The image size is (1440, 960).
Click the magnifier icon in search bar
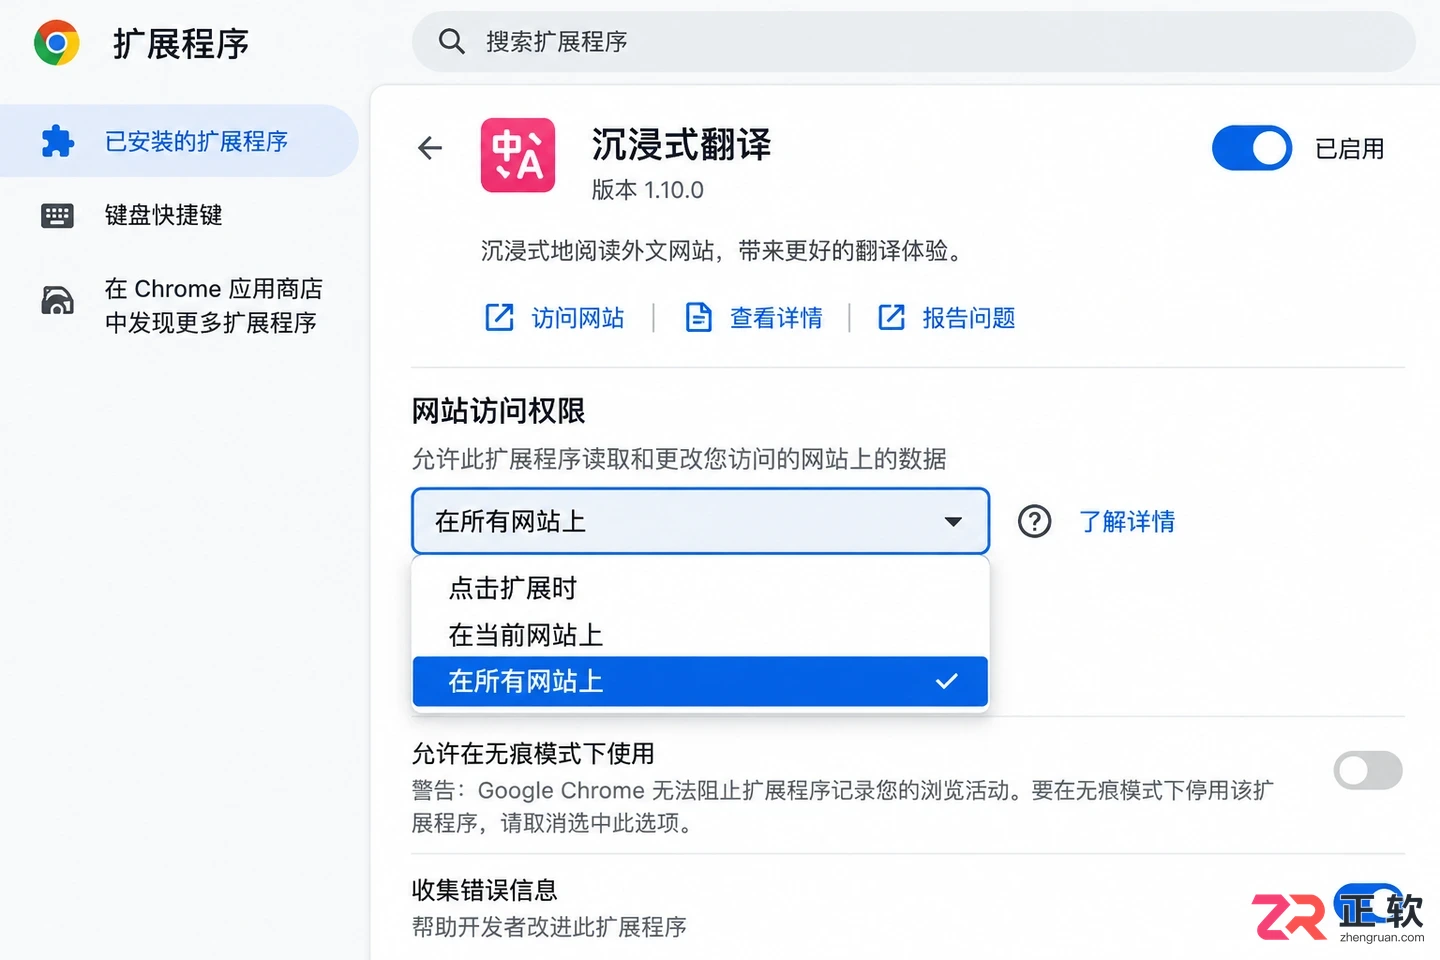coord(452,42)
